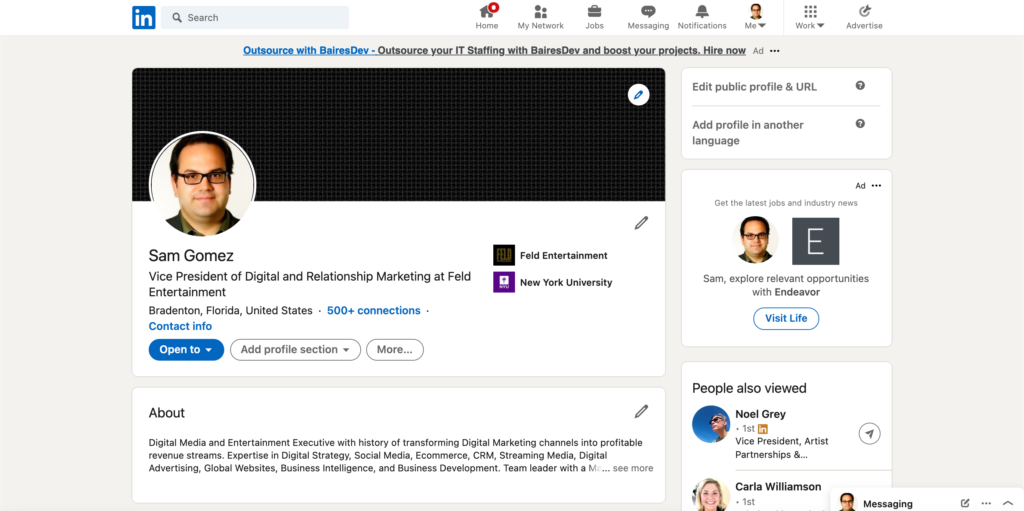Open New York University link
This screenshot has height=511, width=1024.
pos(566,282)
